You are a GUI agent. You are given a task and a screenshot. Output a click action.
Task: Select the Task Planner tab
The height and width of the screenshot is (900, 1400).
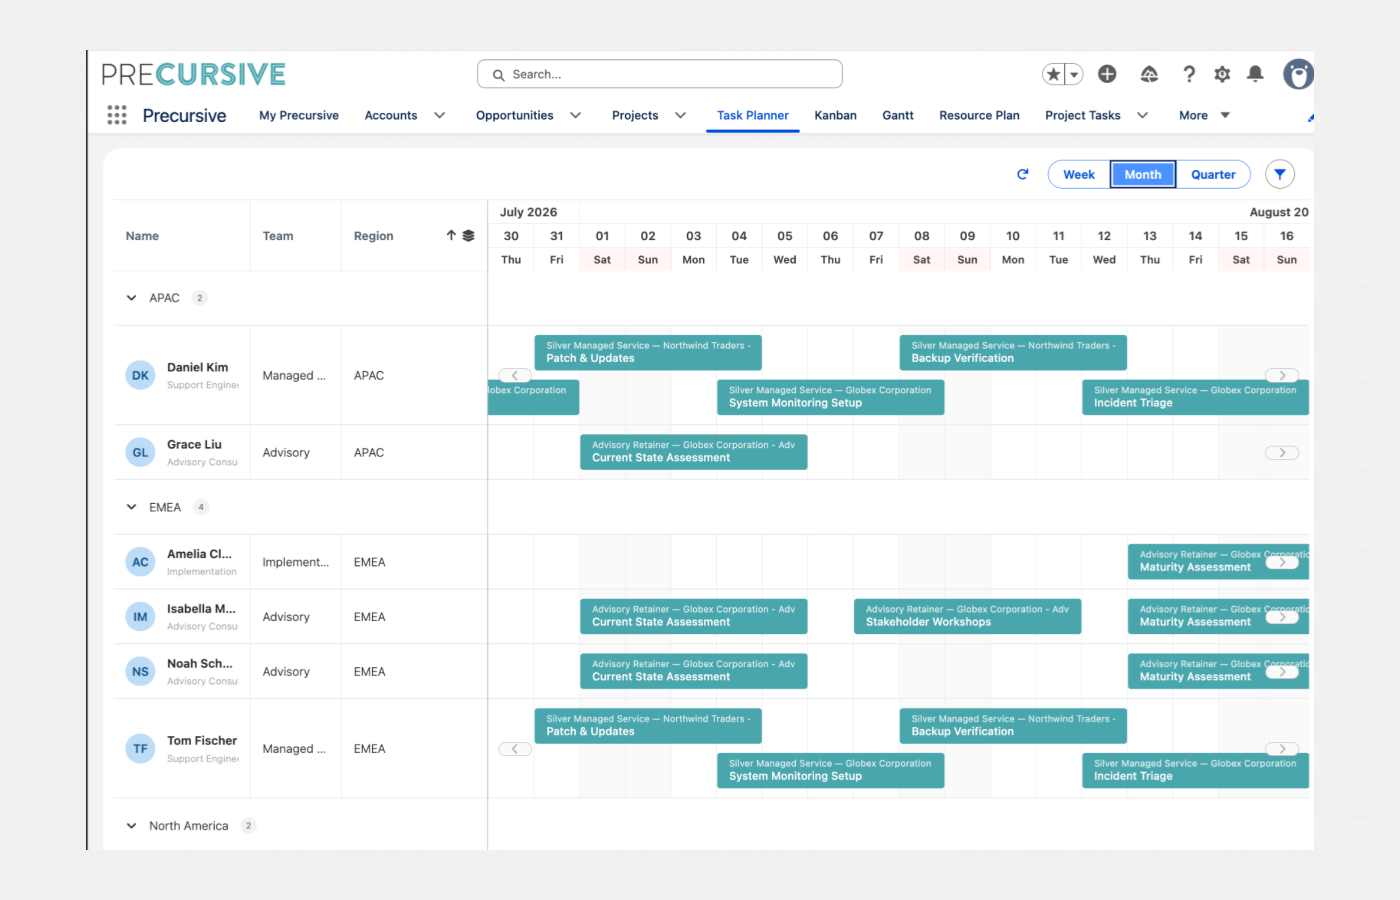[x=753, y=115]
